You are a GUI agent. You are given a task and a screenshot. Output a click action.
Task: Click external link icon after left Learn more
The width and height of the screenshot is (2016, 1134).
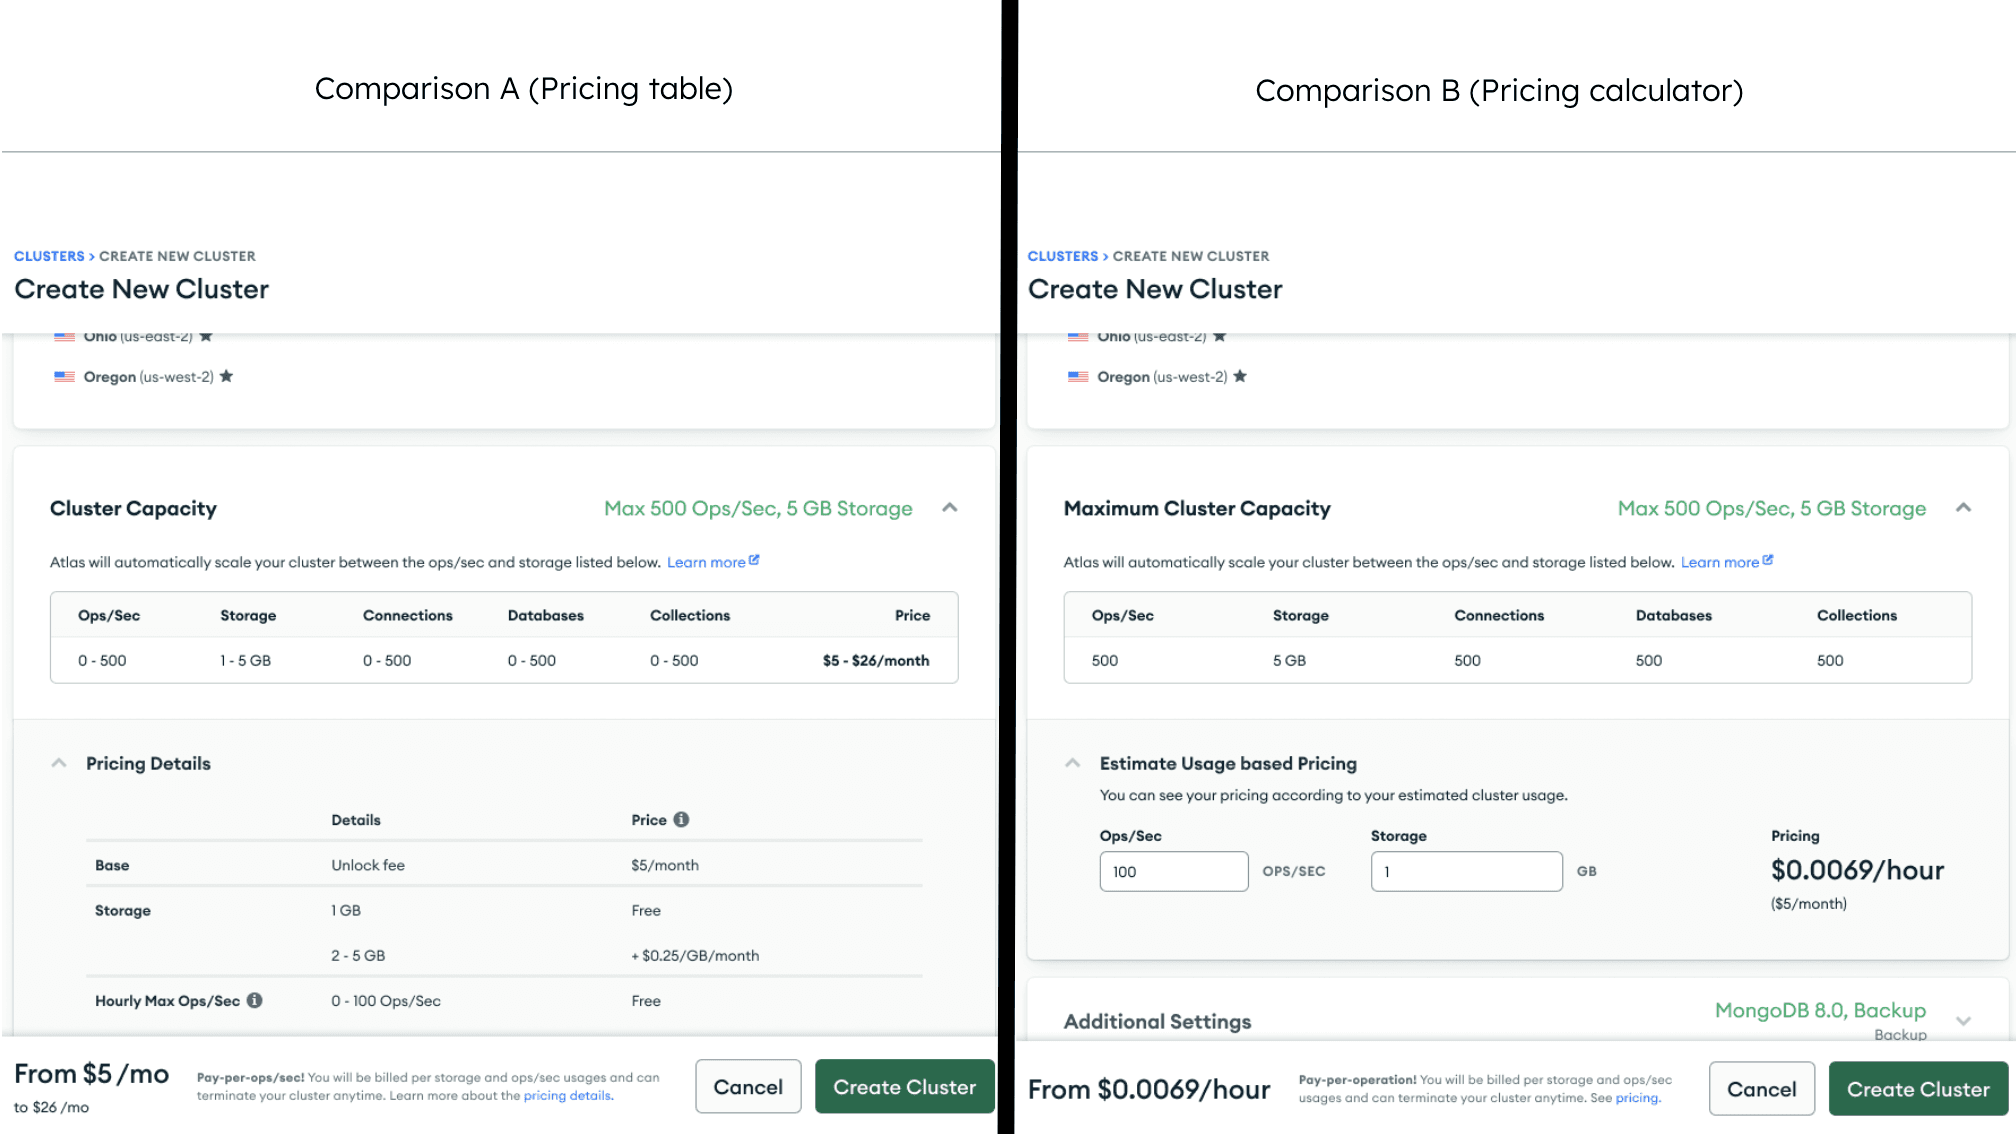pos(754,560)
